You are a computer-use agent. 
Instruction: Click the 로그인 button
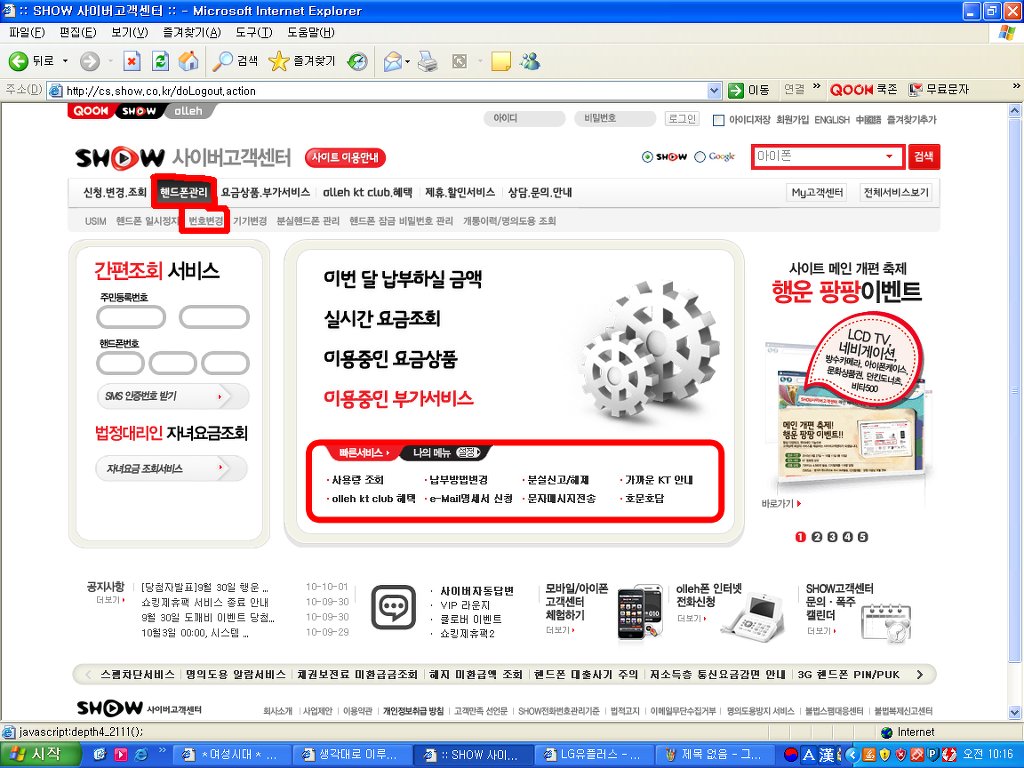[x=682, y=119]
